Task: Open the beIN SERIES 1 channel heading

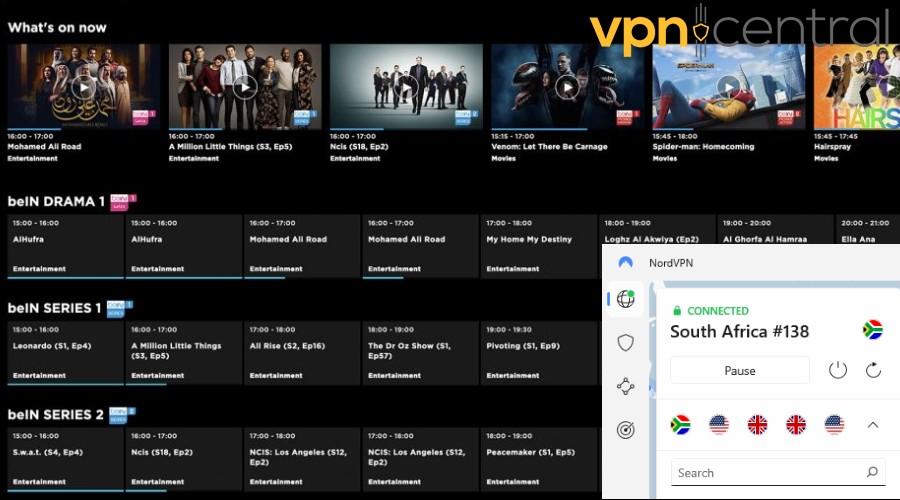Action: (55, 308)
